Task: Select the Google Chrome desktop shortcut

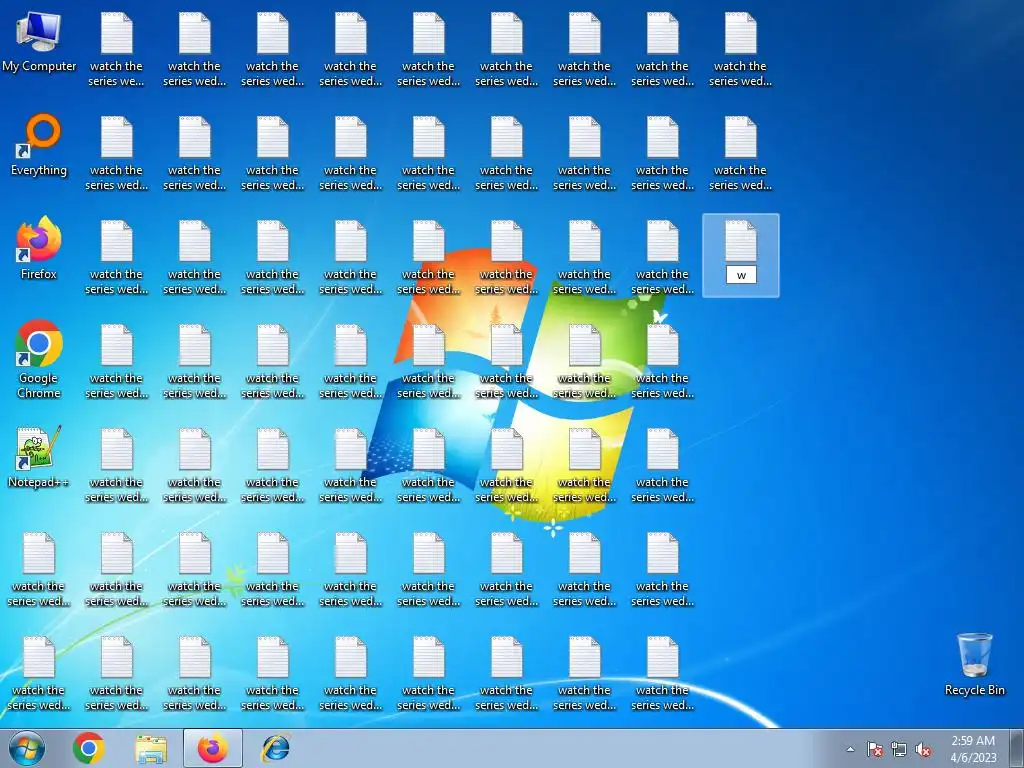Action: (39, 359)
